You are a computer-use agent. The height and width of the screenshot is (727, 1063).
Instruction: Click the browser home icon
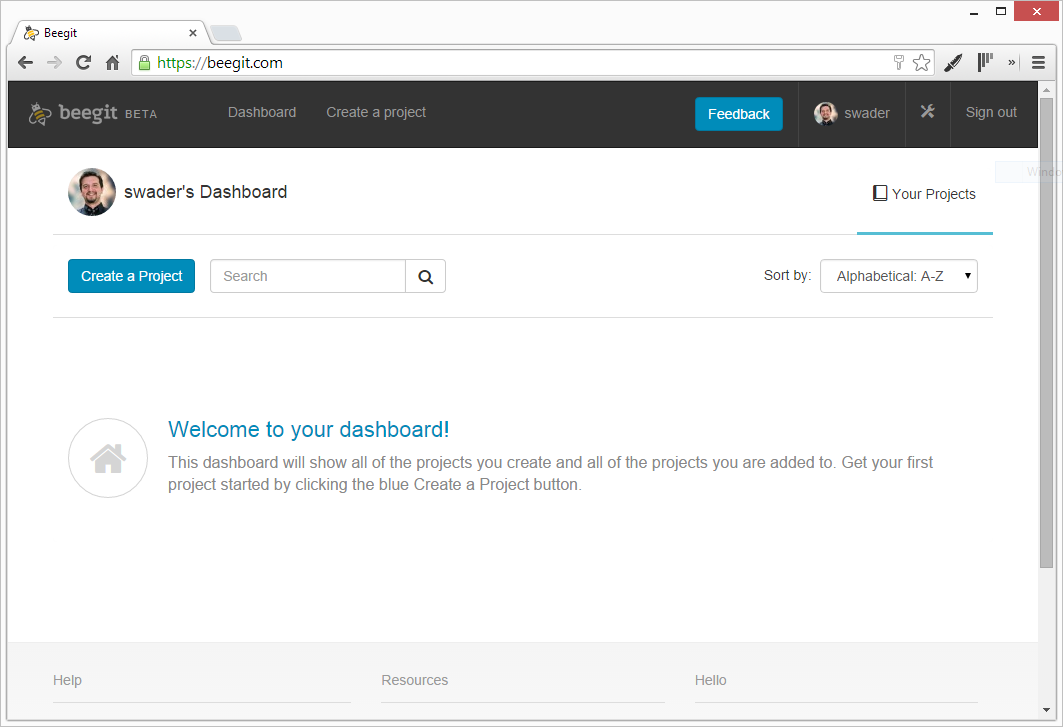click(112, 63)
